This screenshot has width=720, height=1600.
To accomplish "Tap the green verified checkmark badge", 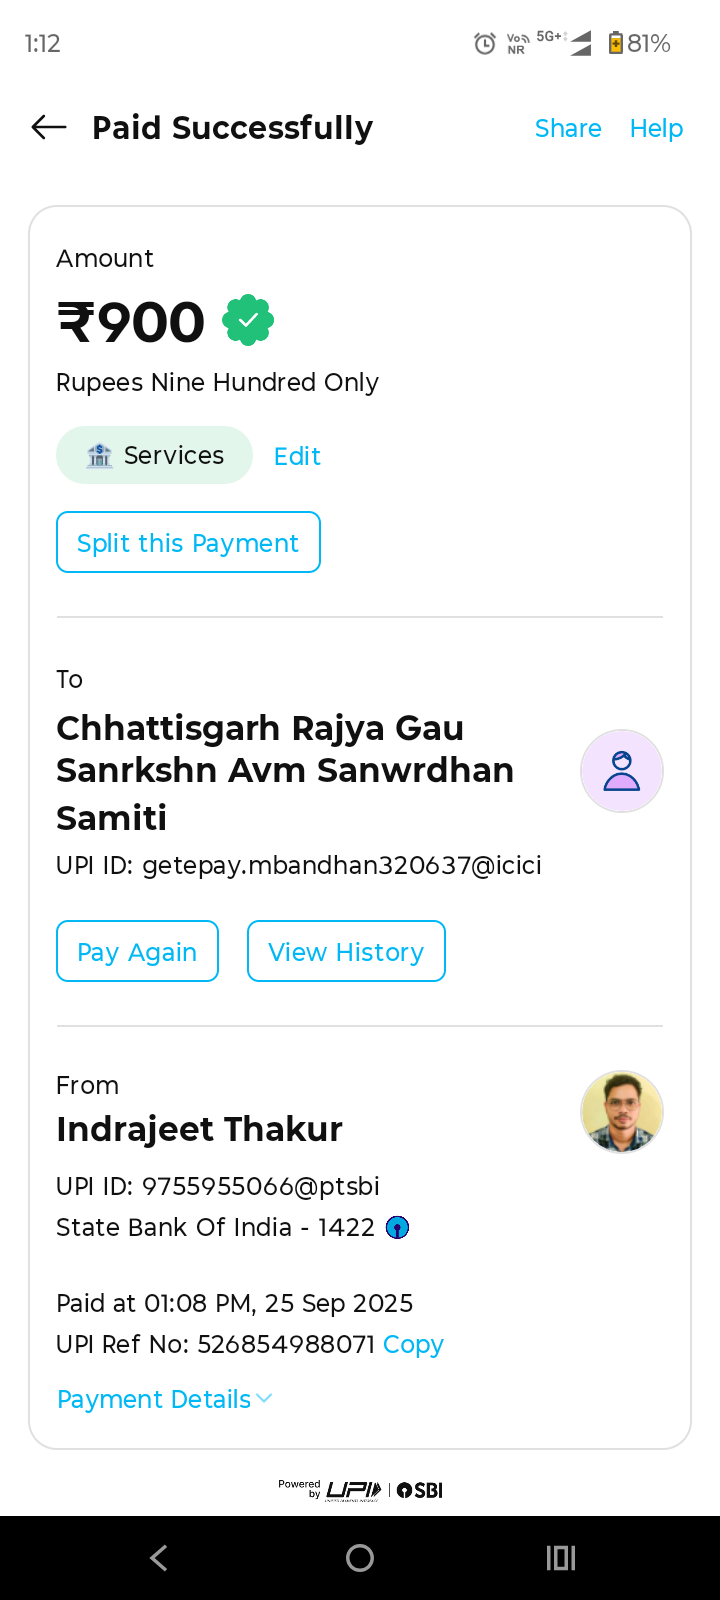I will click(x=248, y=320).
